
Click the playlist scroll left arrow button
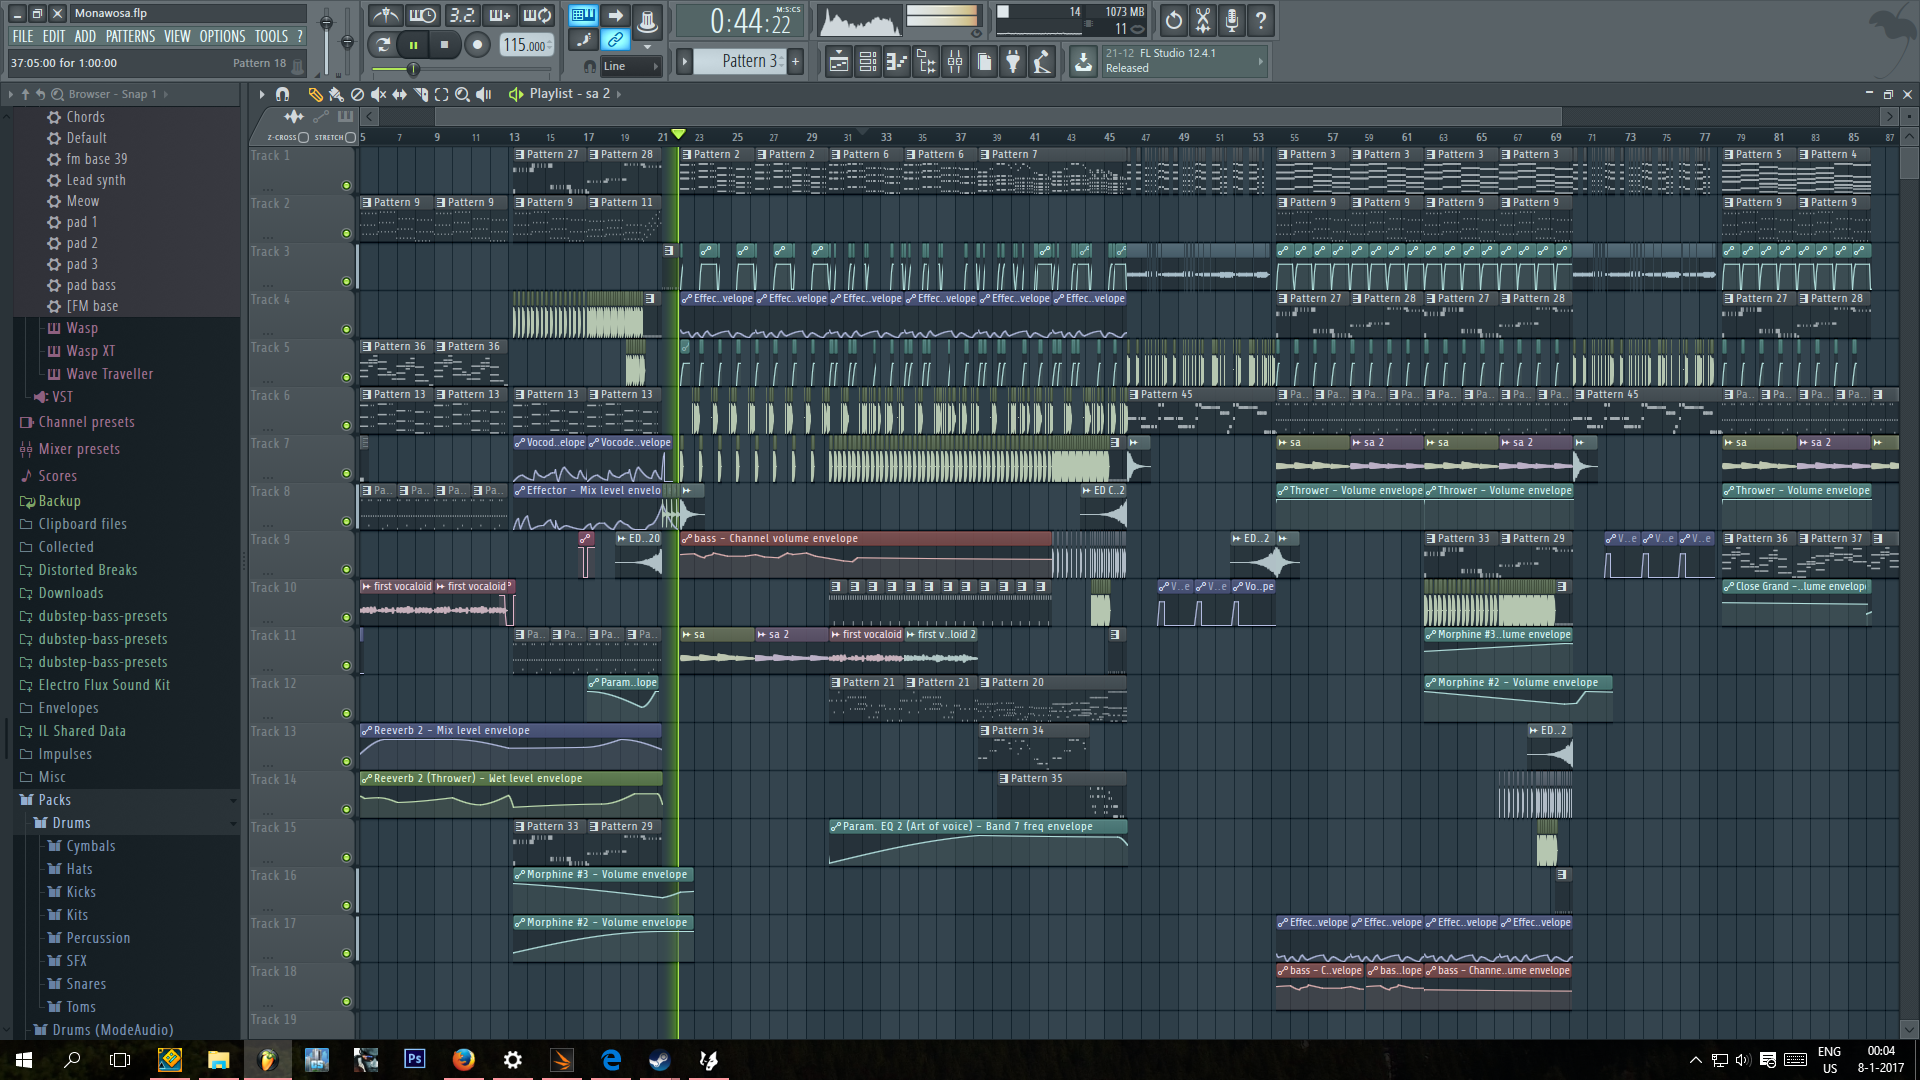[370, 116]
